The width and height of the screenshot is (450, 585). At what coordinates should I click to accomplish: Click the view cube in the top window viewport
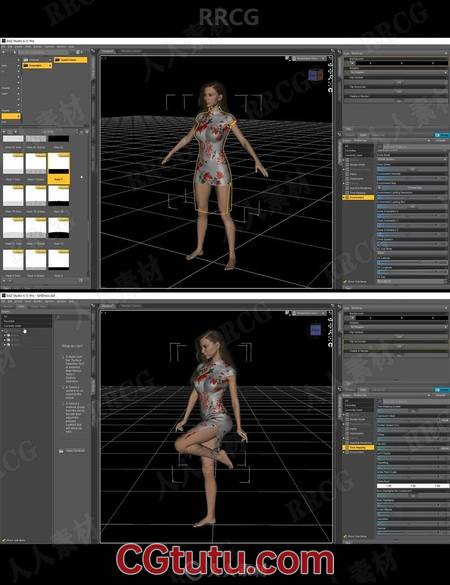point(316,75)
